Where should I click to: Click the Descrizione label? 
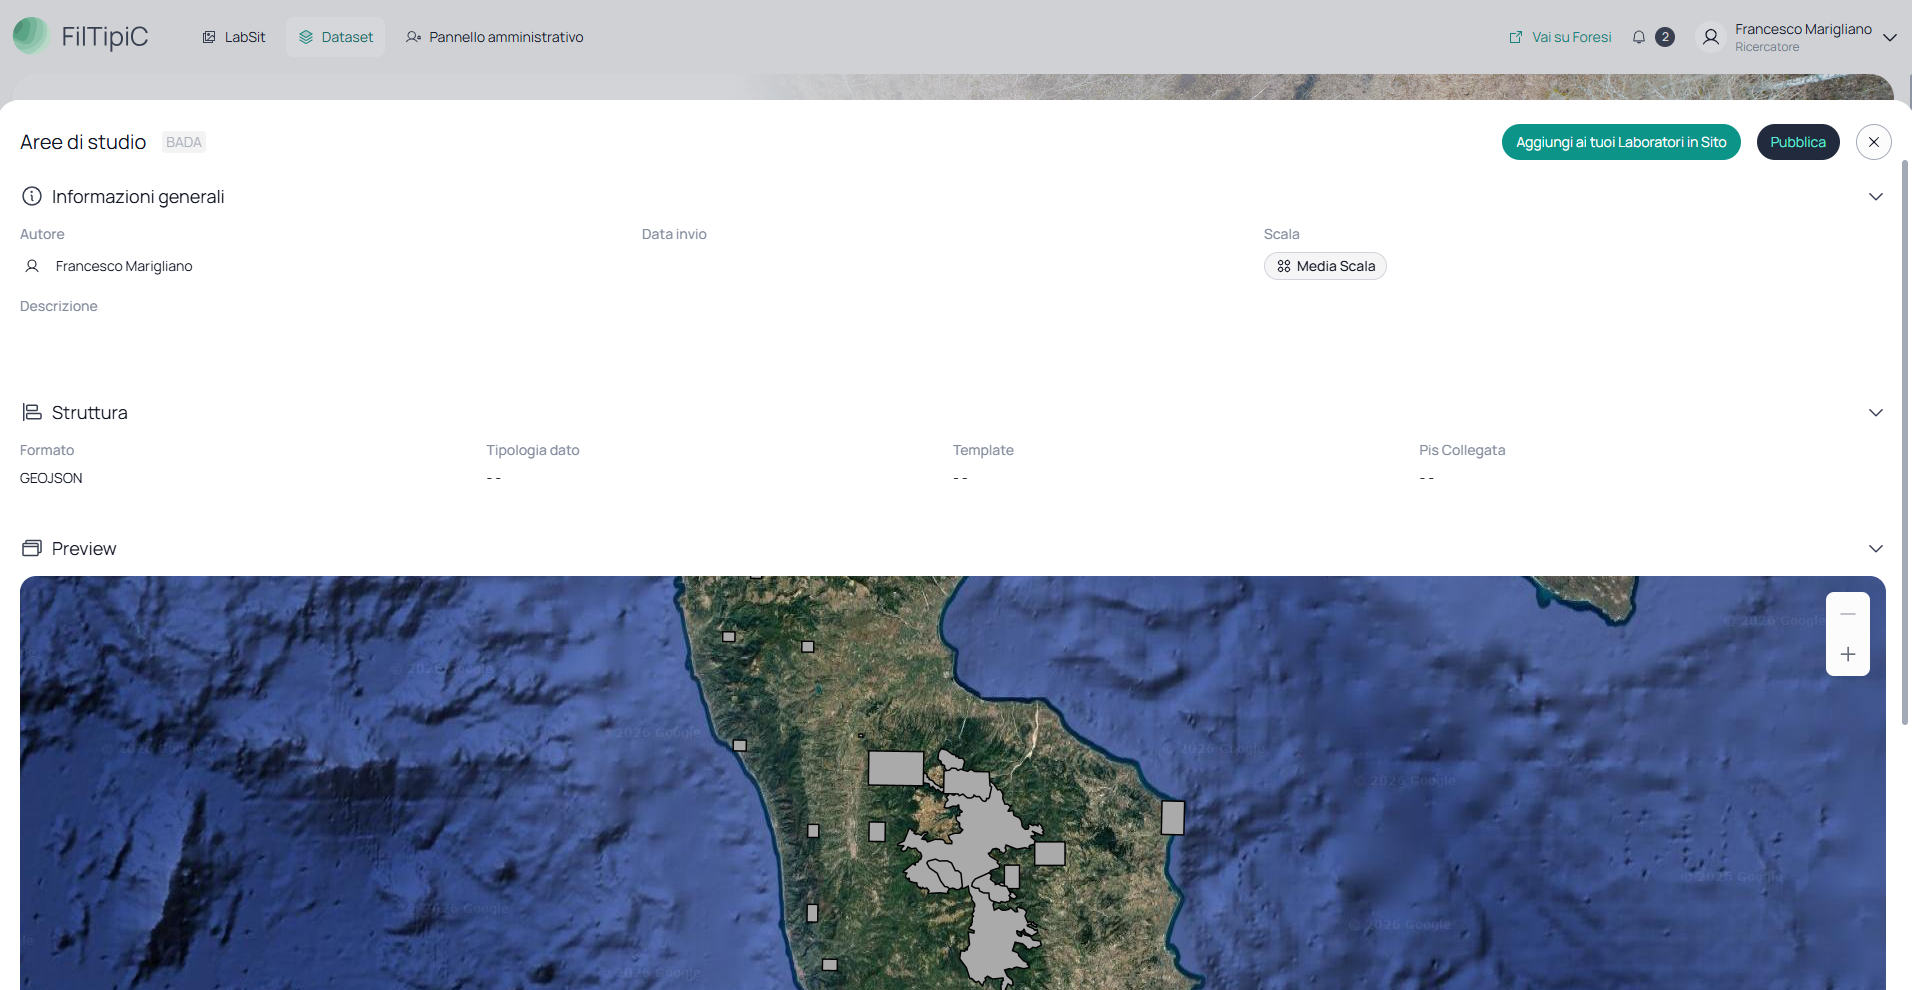point(59,306)
